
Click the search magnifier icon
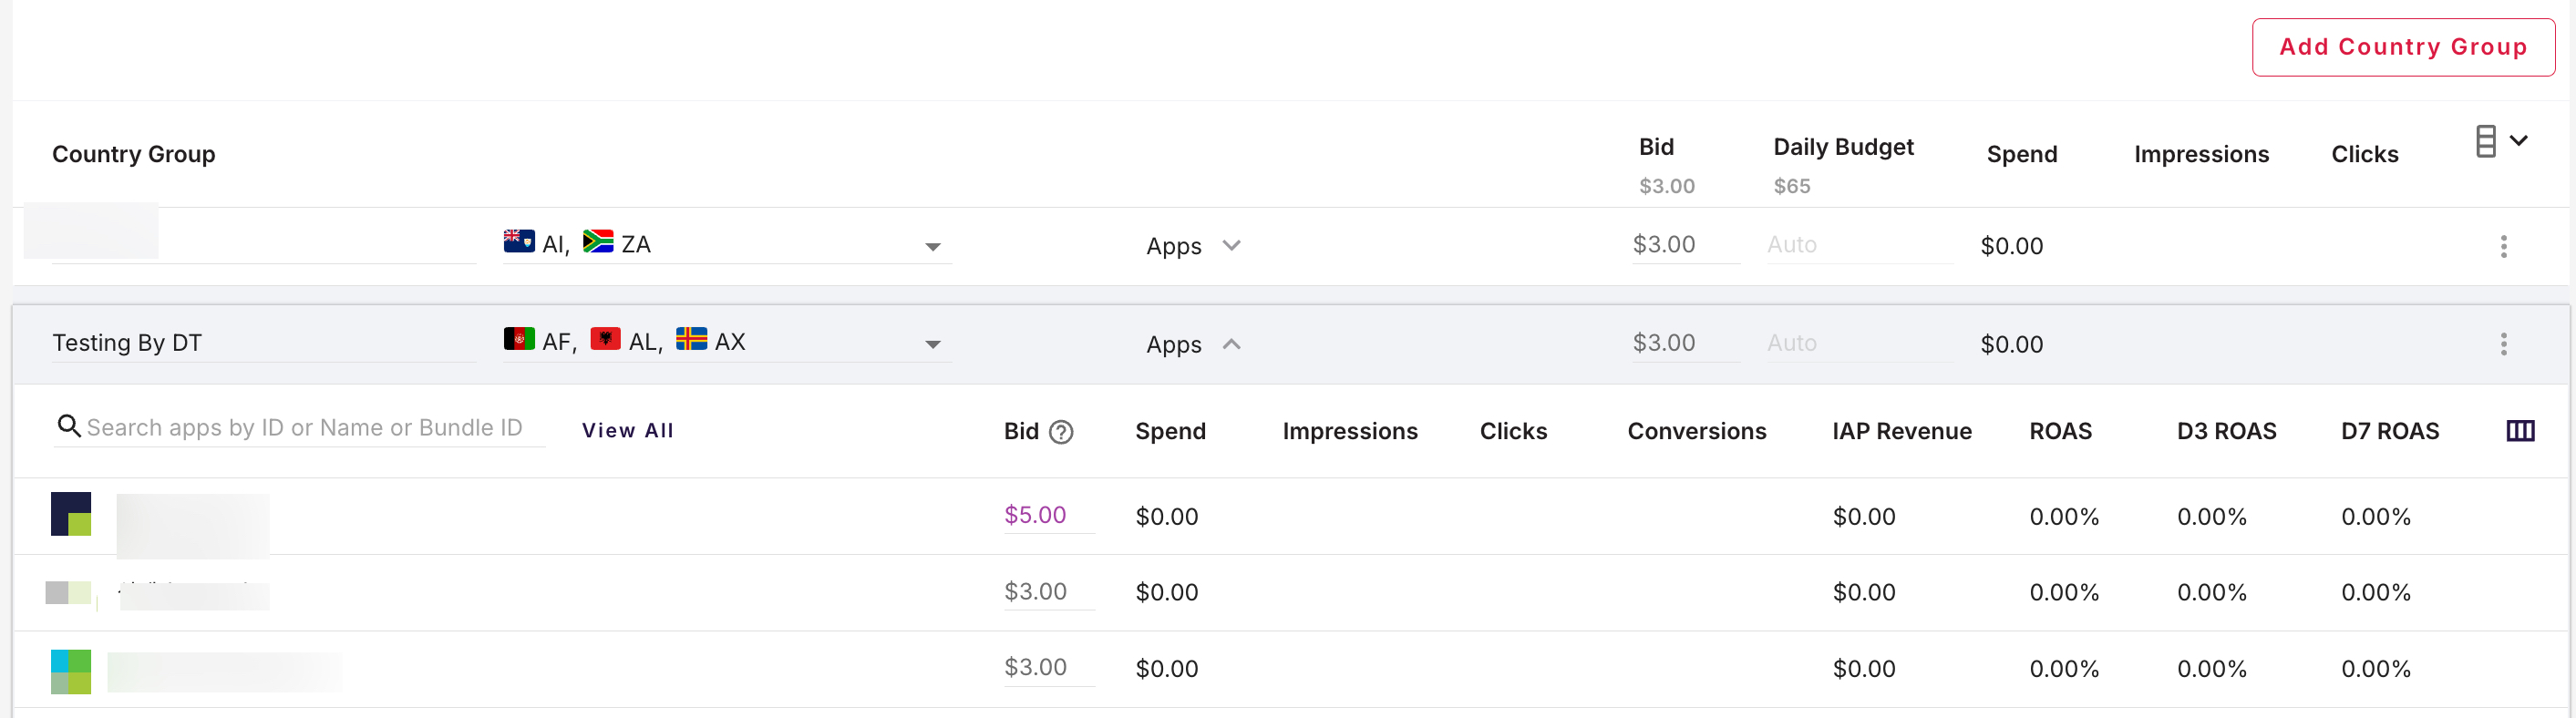(x=68, y=427)
